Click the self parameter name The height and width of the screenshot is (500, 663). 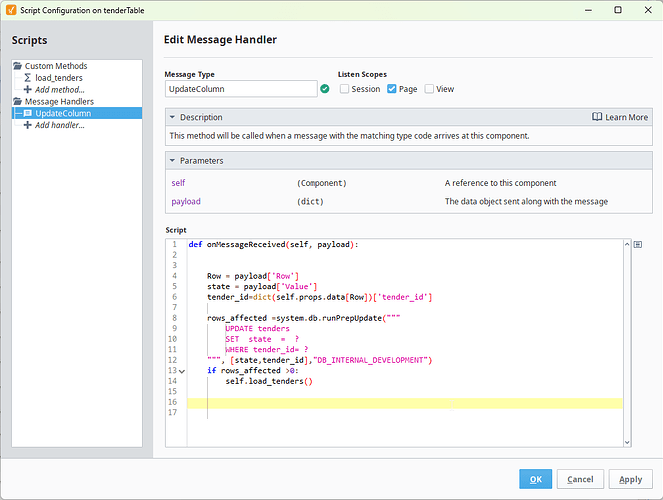[x=178, y=183]
